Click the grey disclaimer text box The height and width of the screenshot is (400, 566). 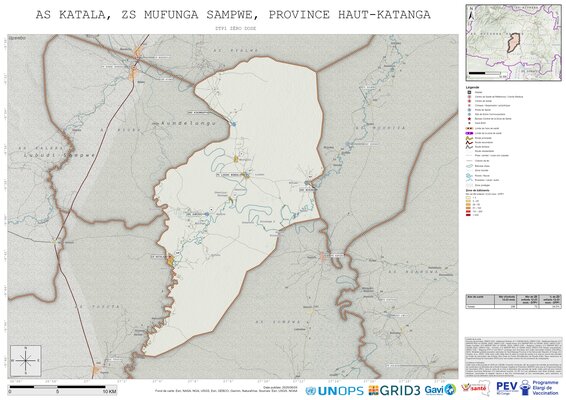point(513,357)
